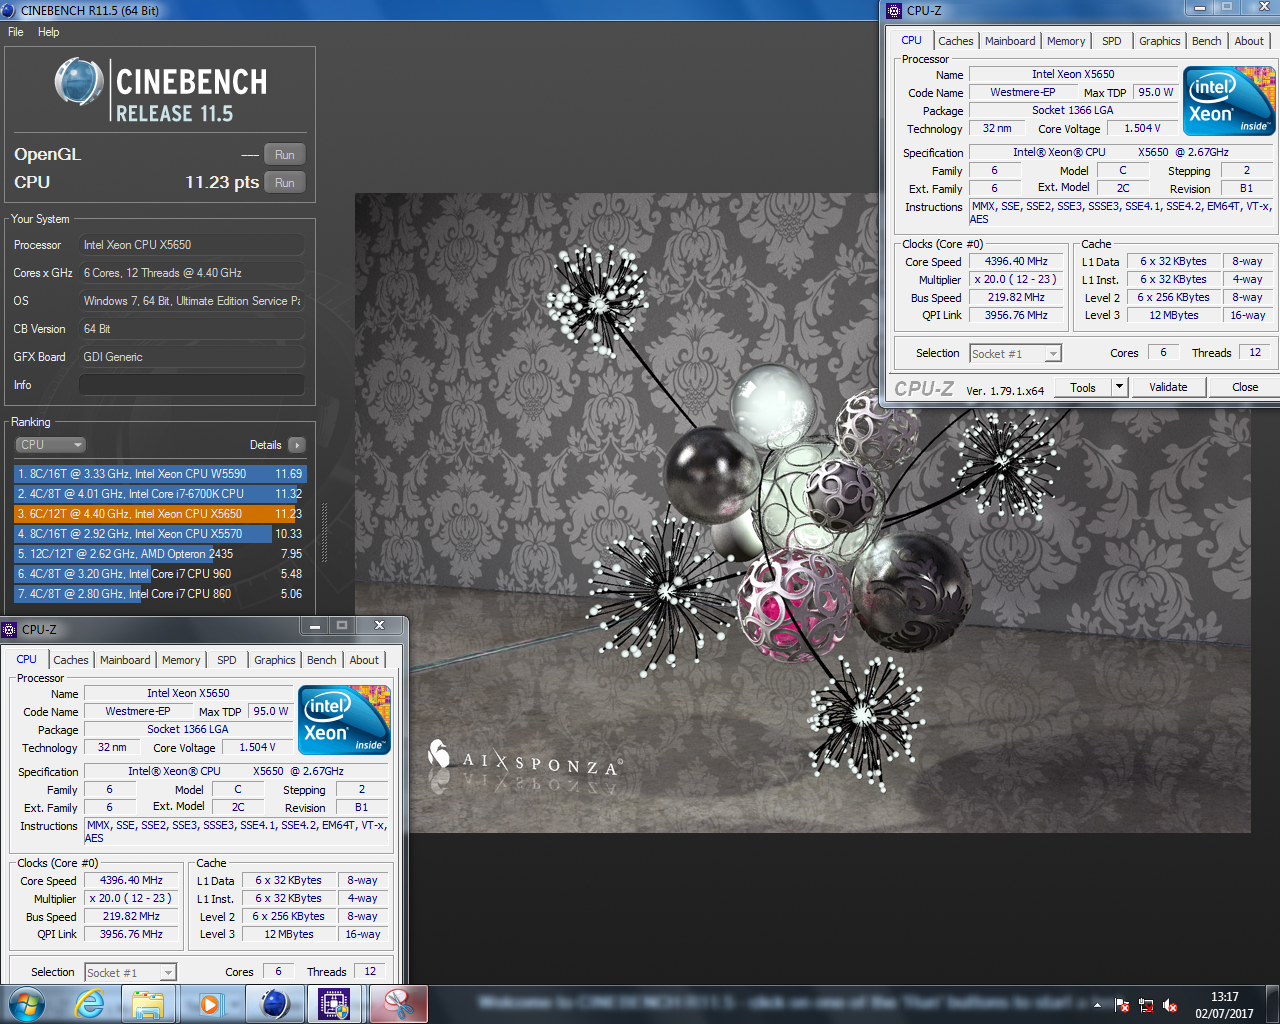
Task: Switch to Caches tab in top-right CPU-Z
Action: tap(955, 41)
